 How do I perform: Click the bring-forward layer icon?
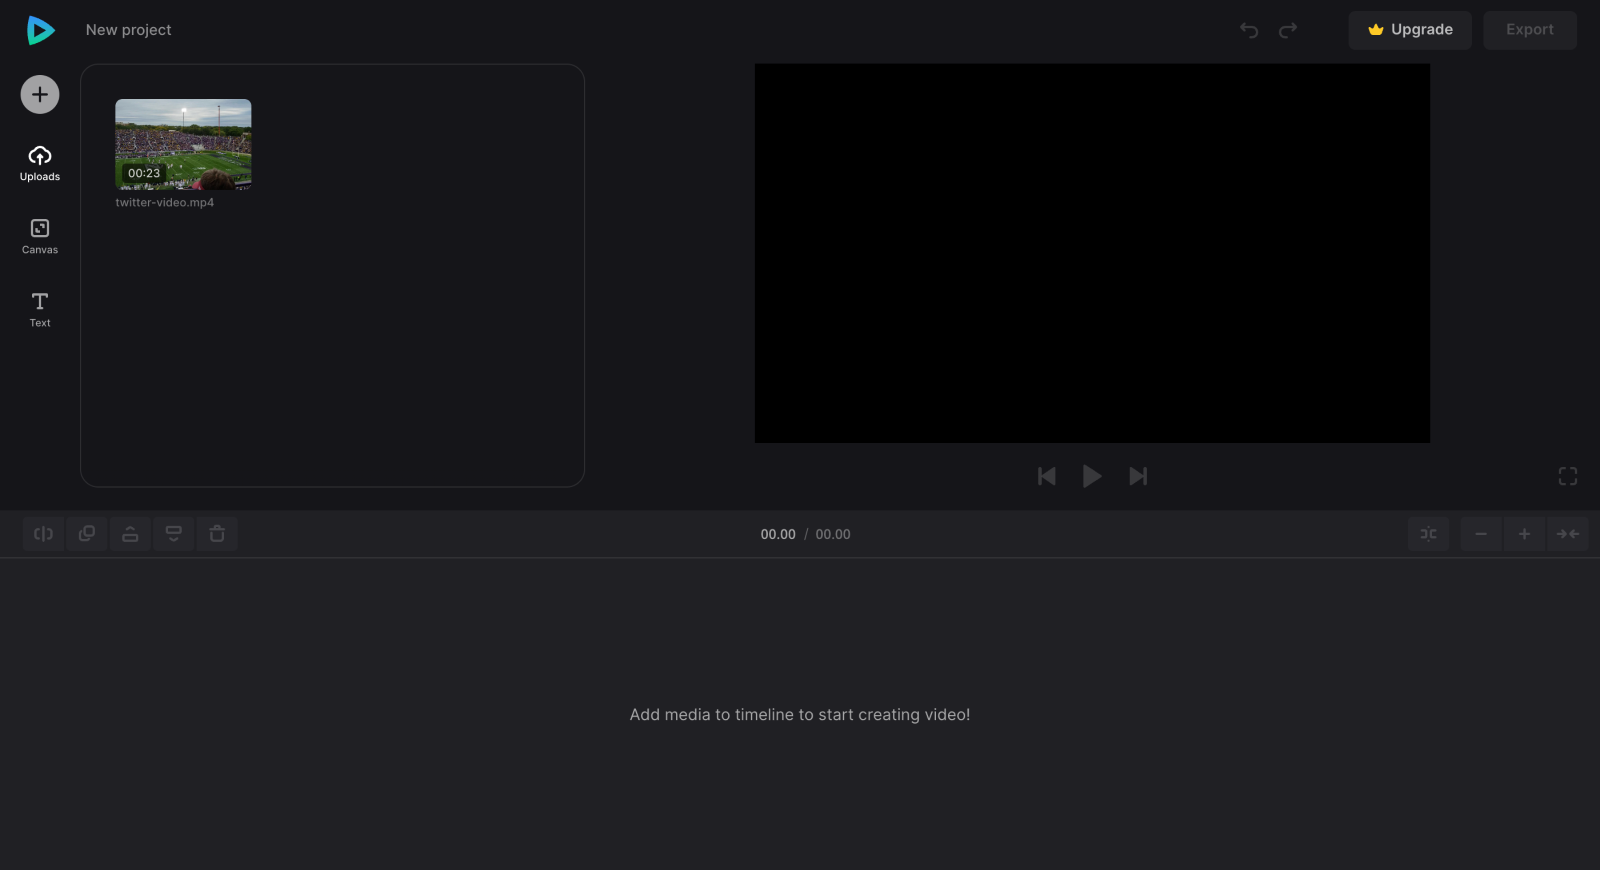click(130, 534)
